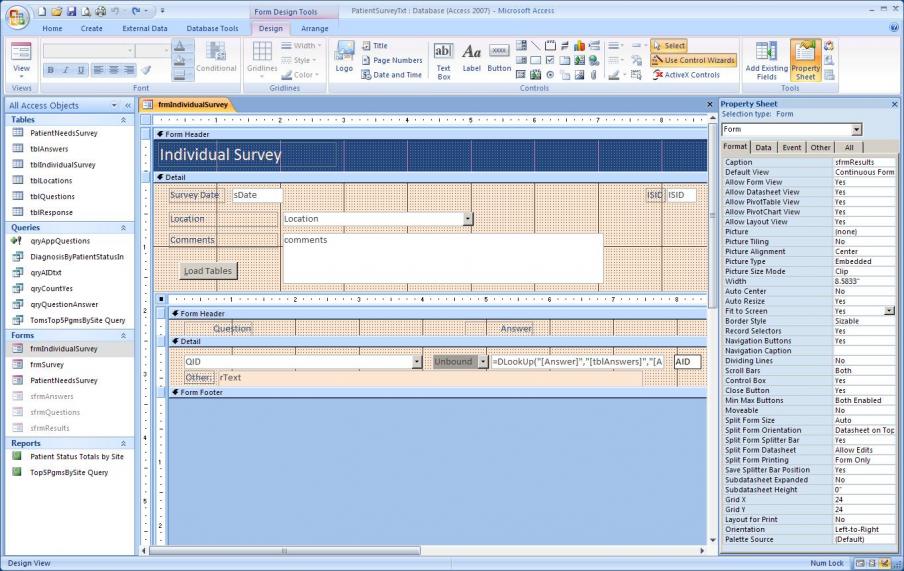Click the Fill/Back Color paint bucket button

[182, 61]
